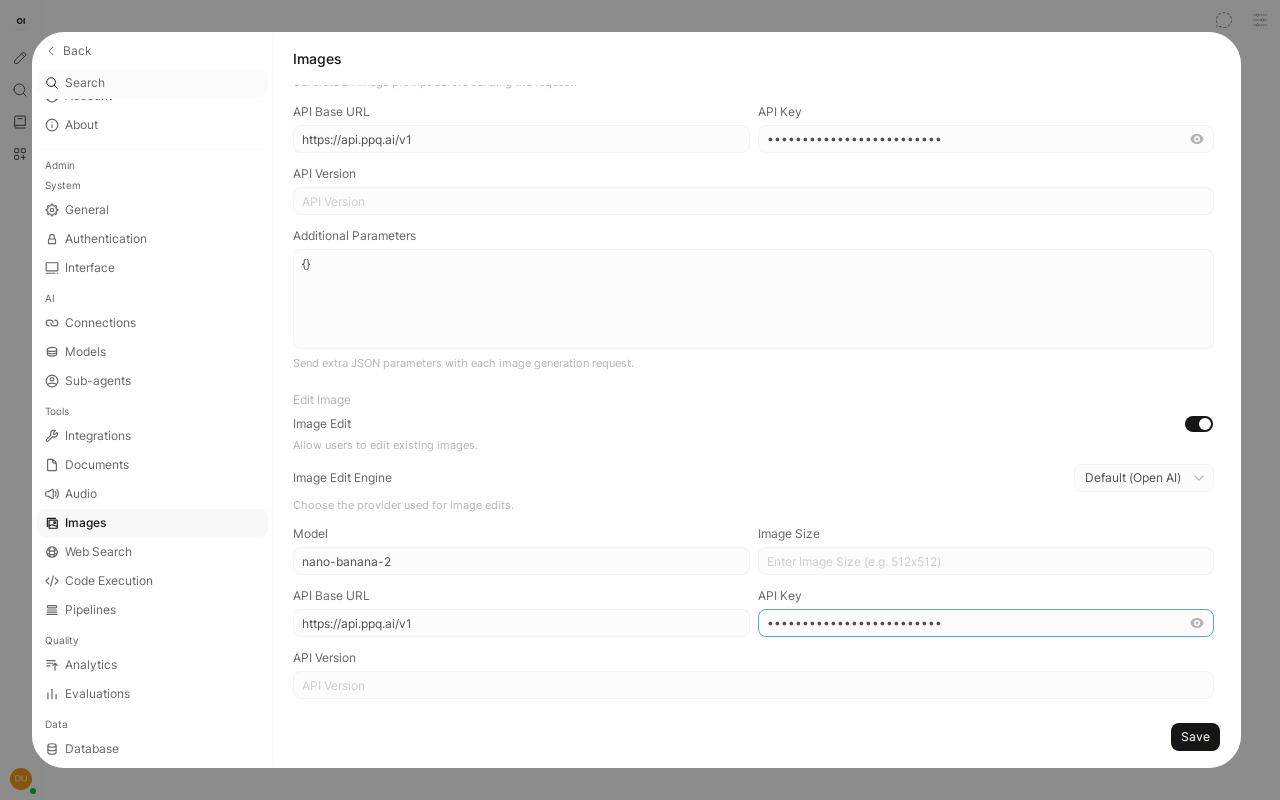Click the monitor icon beside Interface
This screenshot has height=800, width=1280.
[52, 268]
